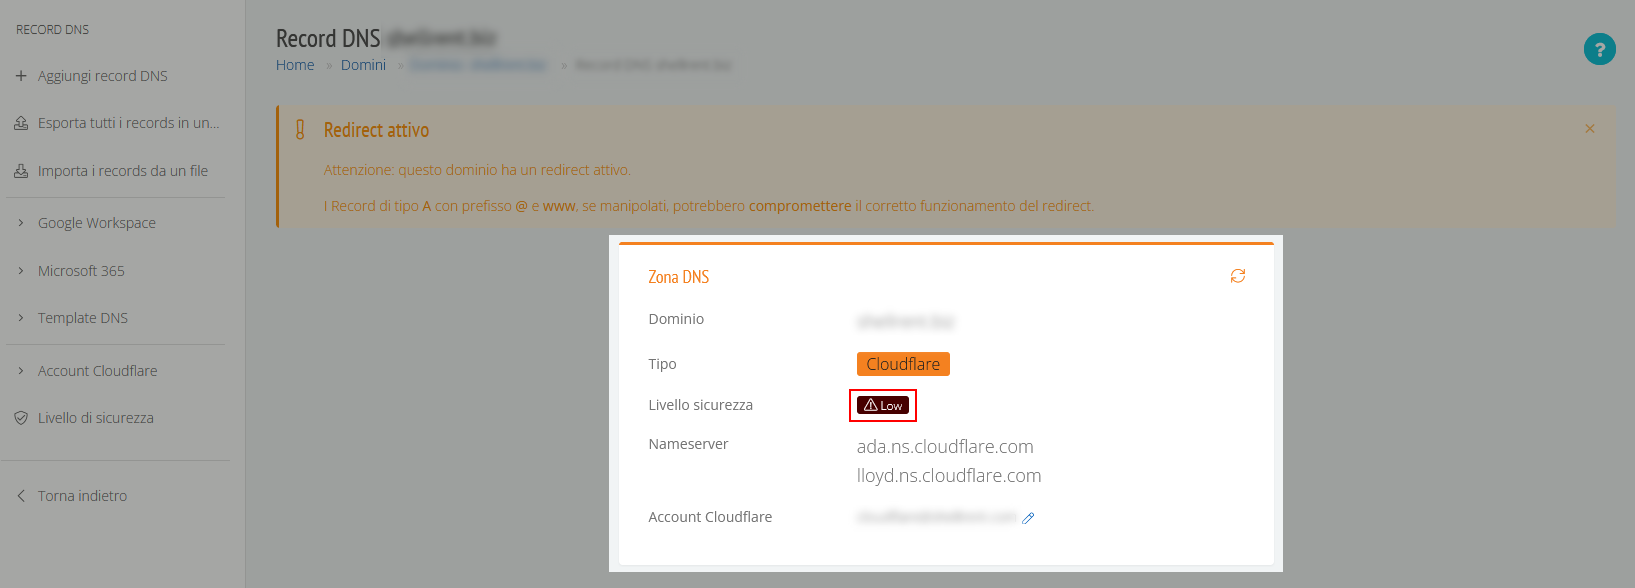1635x588 pixels.
Task: Click the warning icon in Redirect attivo alert
Action: coord(300,130)
